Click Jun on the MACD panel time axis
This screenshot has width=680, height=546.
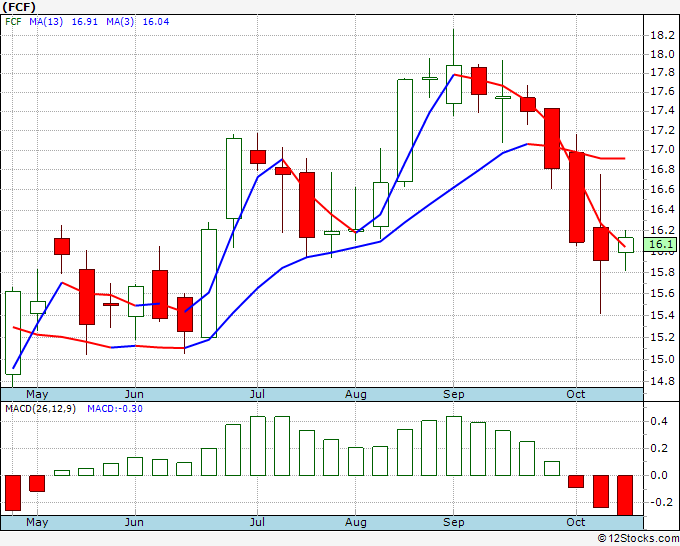coord(134,522)
